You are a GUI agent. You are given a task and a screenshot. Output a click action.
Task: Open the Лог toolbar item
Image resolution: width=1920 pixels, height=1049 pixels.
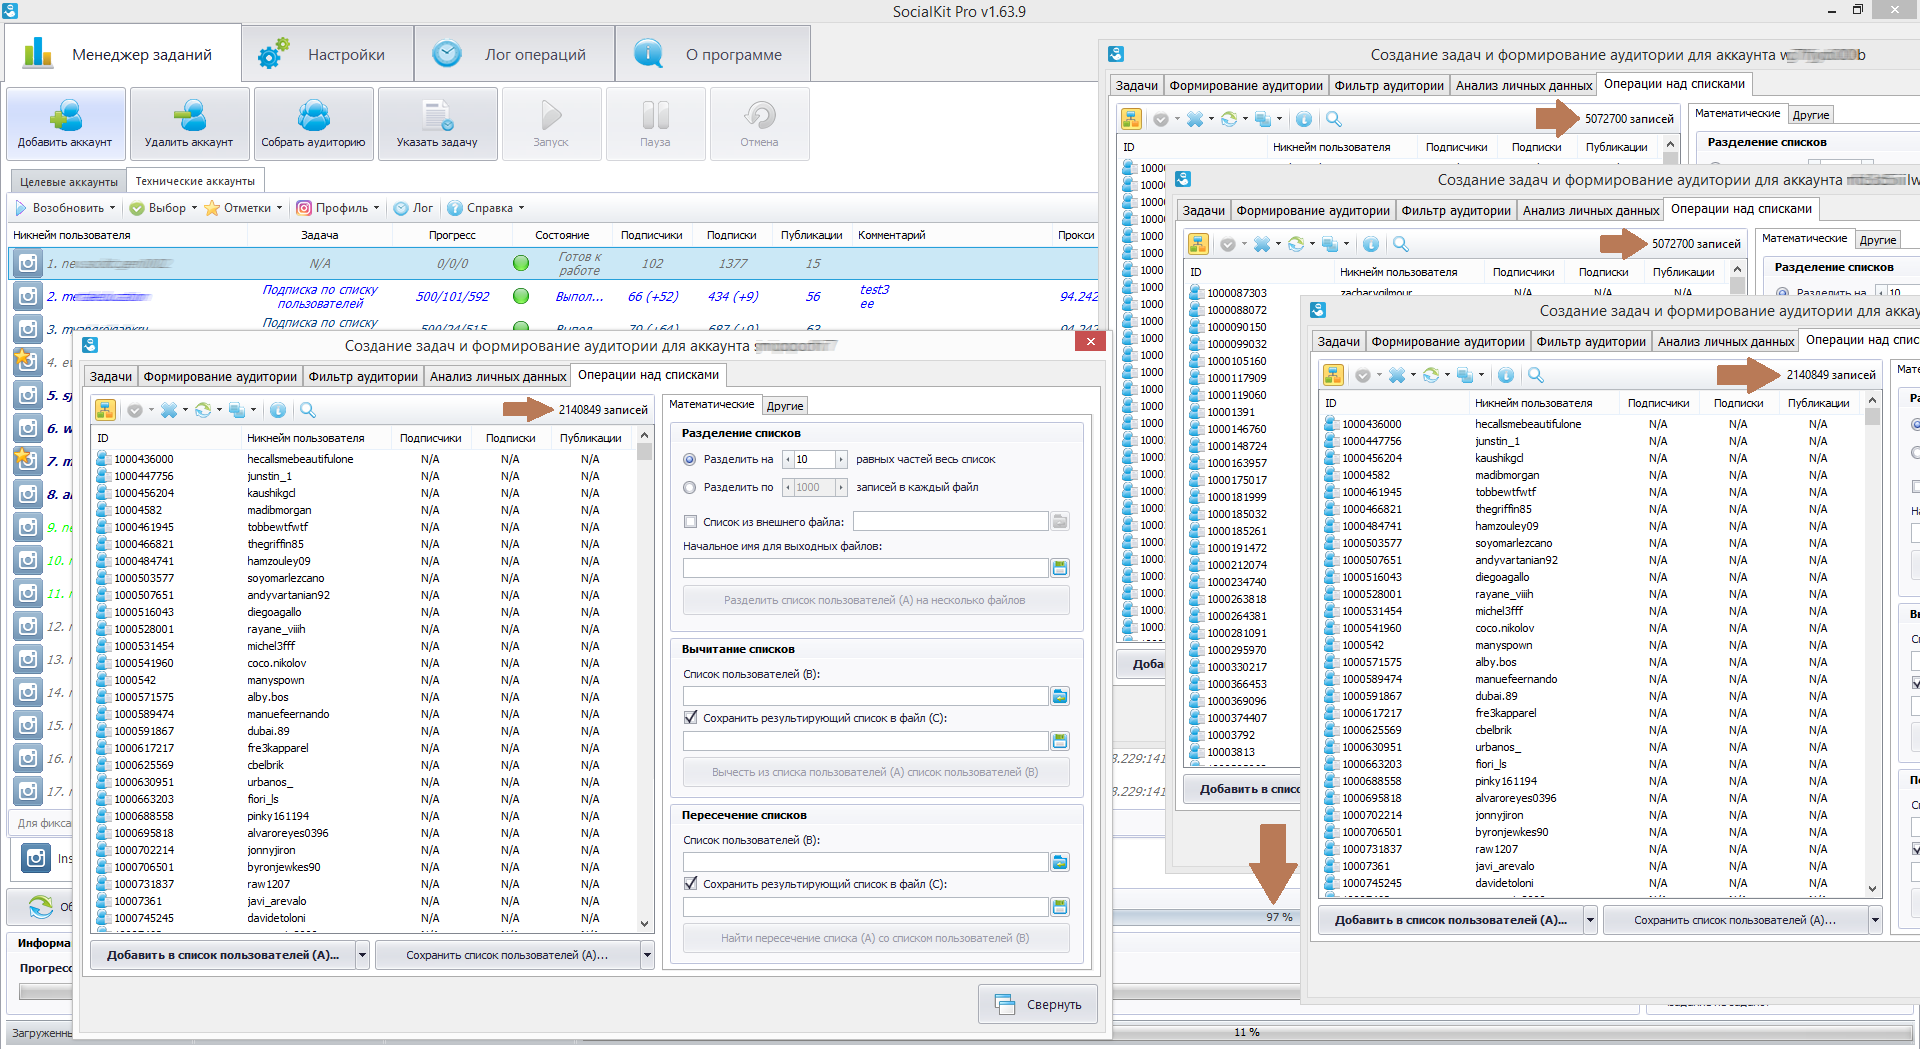(x=413, y=208)
